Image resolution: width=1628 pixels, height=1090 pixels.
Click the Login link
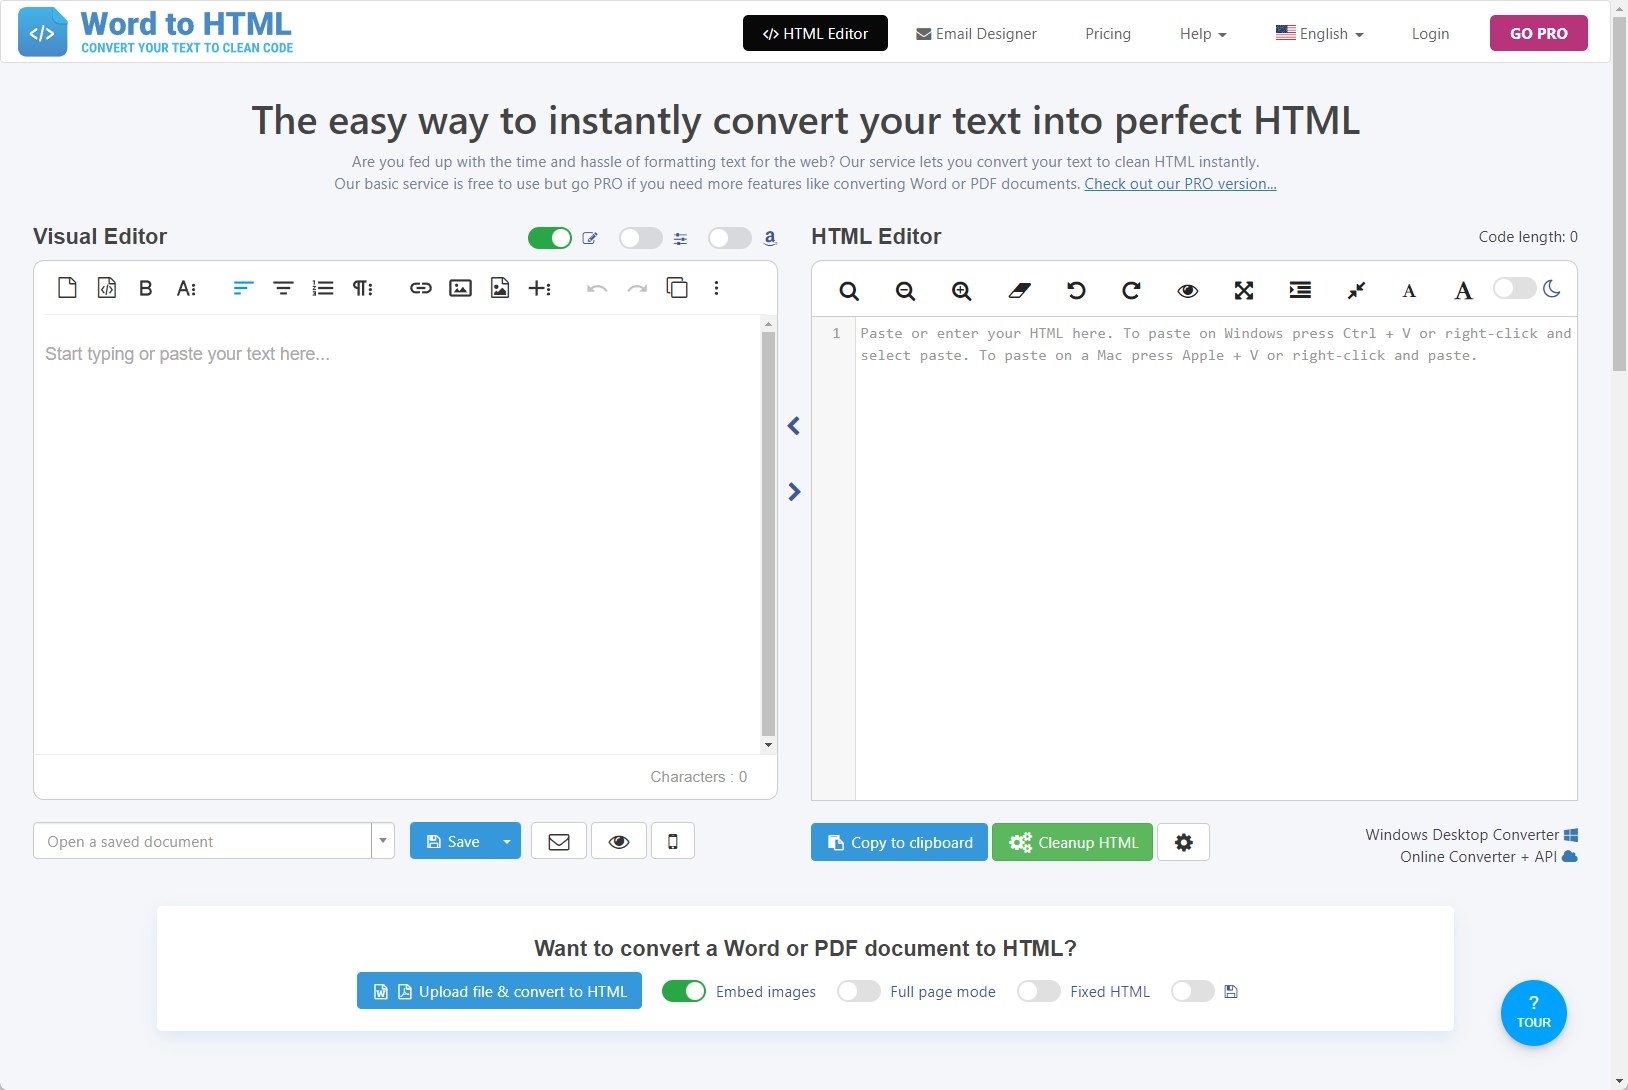1430,34
